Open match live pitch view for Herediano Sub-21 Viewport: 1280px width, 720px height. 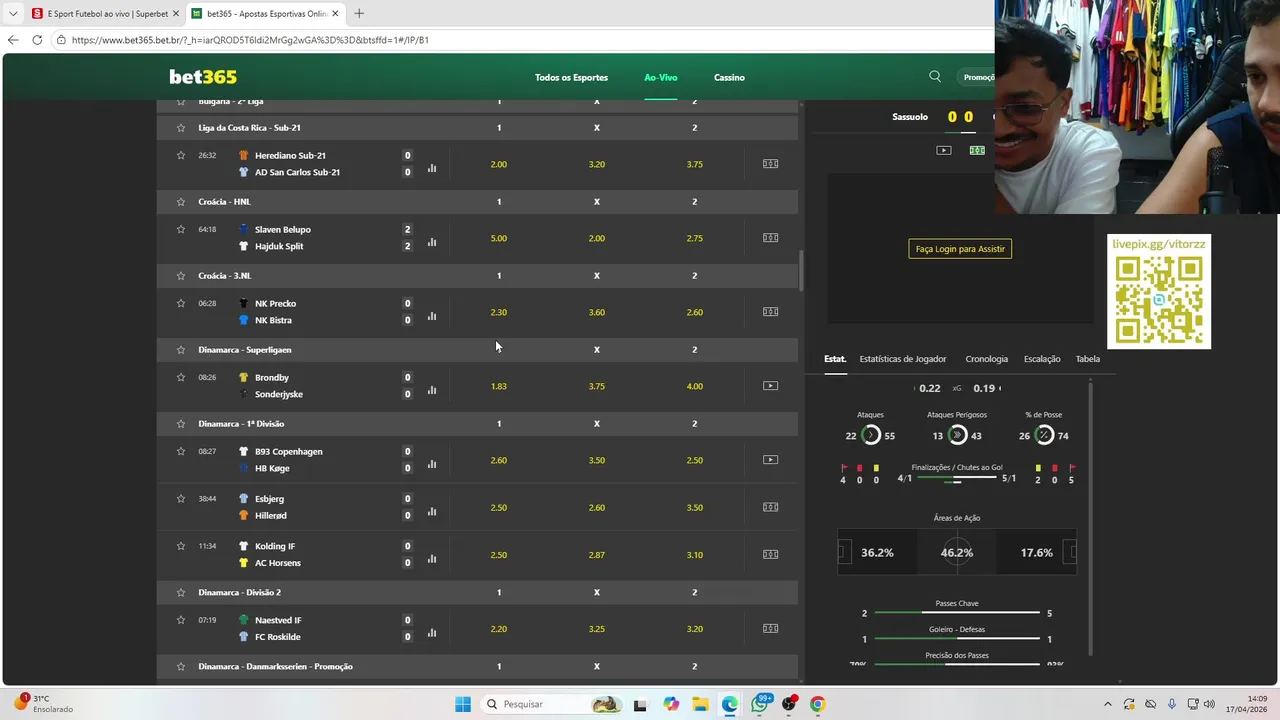(x=770, y=164)
